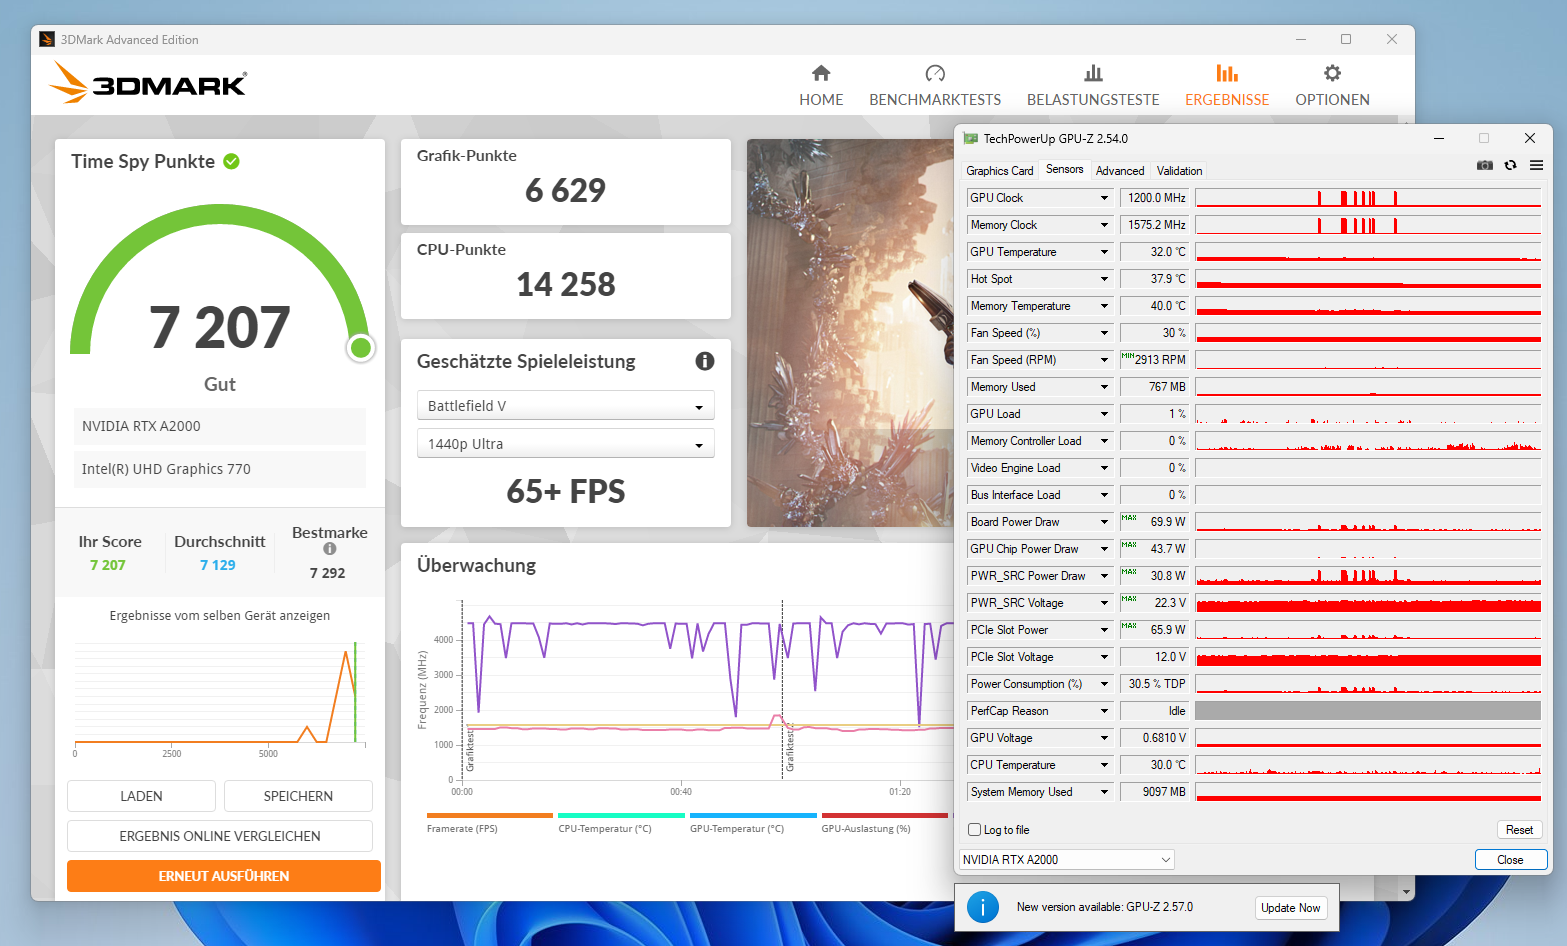Click the 1200.0 MHz GPU Clock value
This screenshot has height=946, width=1567.
1155,198
